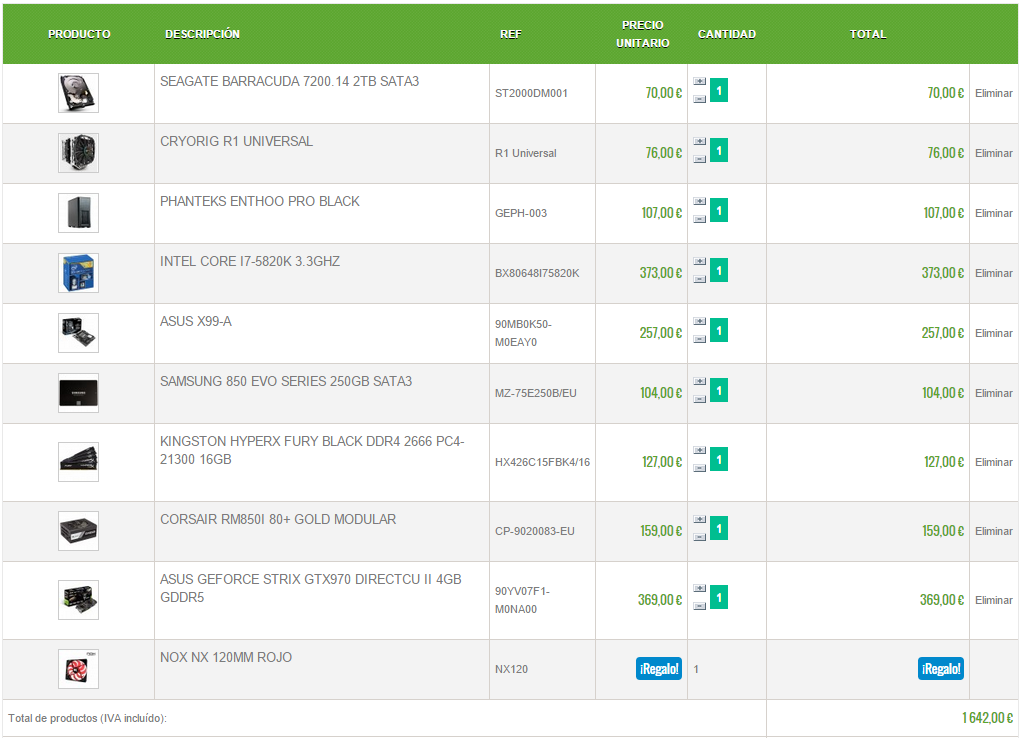Remove Kingston HyperX Fury with Eliminar
The width and height of the screenshot is (1026, 738).
993,462
